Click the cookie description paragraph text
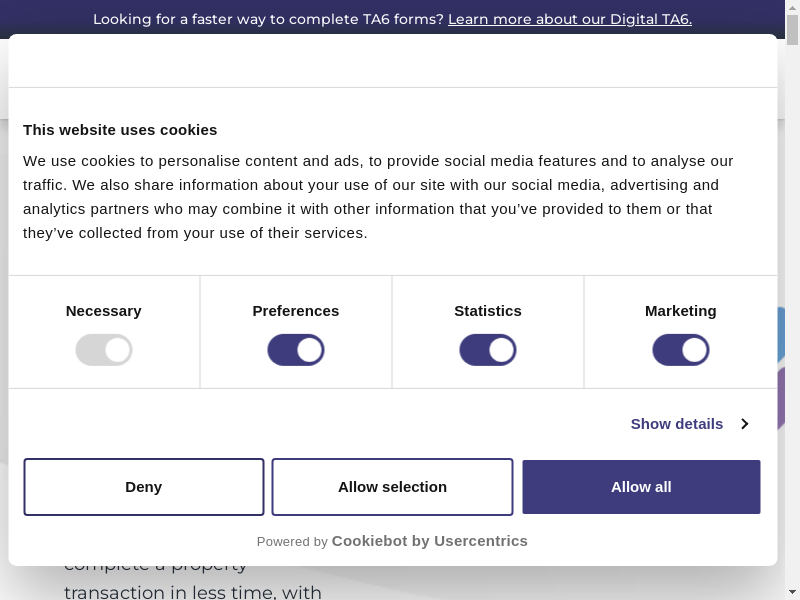This screenshot has height=600, width=800. coord(380,197)
